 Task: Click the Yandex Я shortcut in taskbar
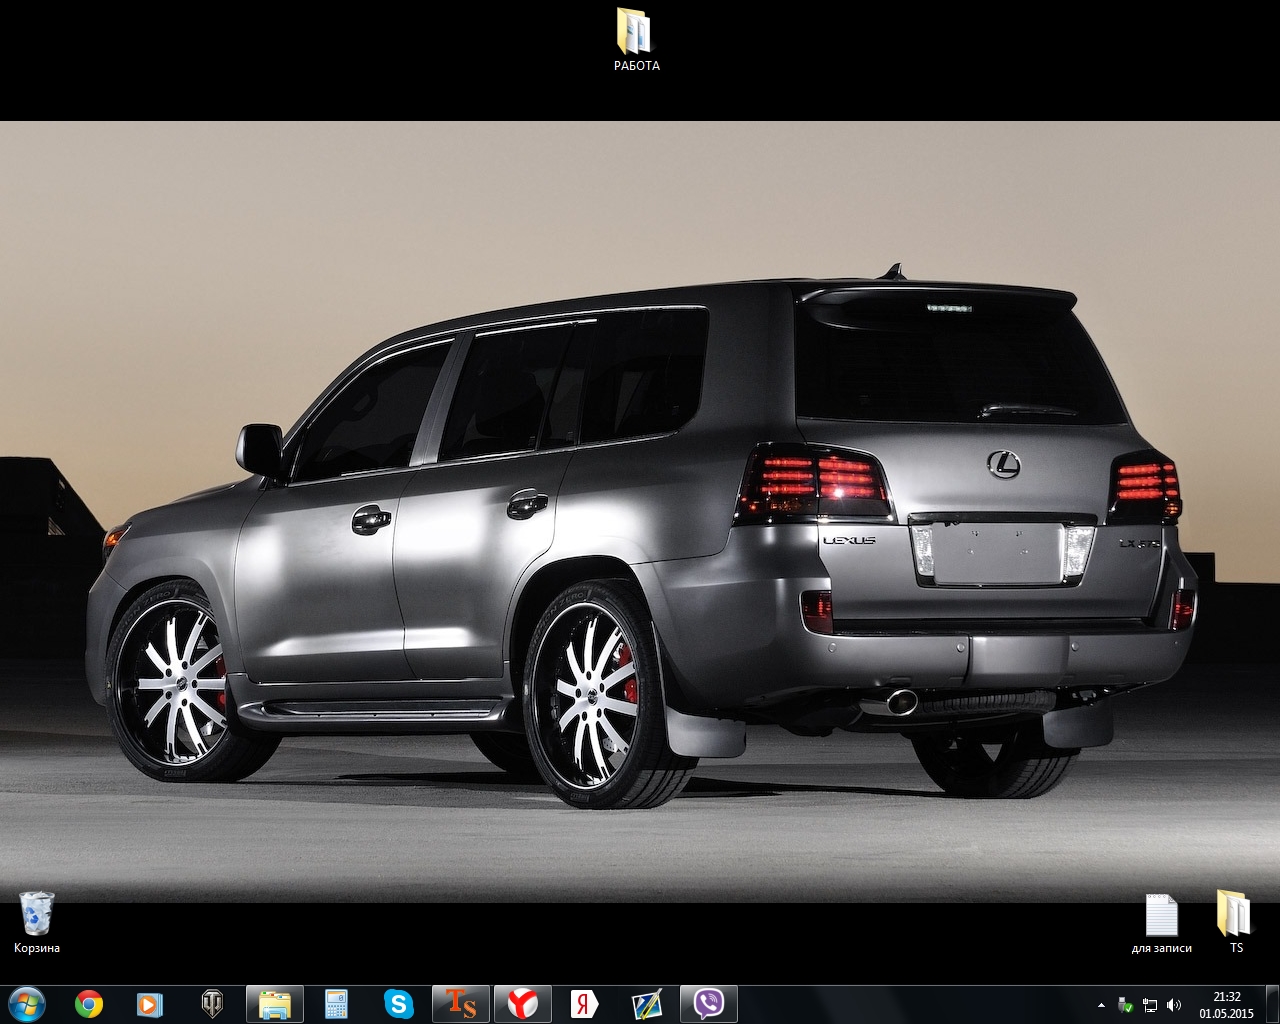[x=584, y=1003]
